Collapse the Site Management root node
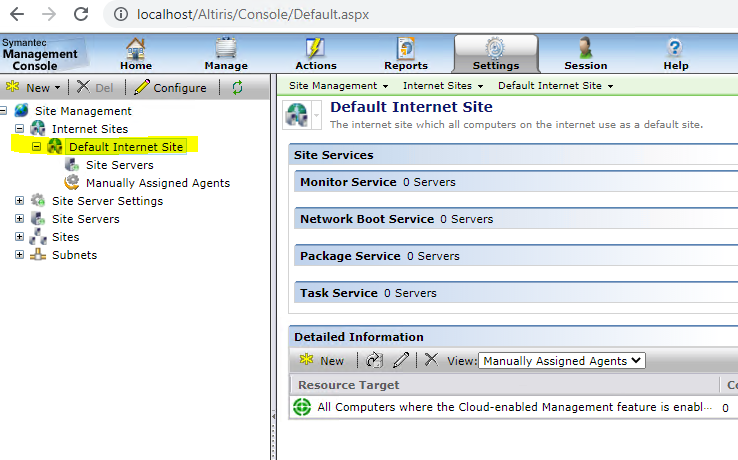Viewport: 738px width, 460px height. (x=3, y=111)
